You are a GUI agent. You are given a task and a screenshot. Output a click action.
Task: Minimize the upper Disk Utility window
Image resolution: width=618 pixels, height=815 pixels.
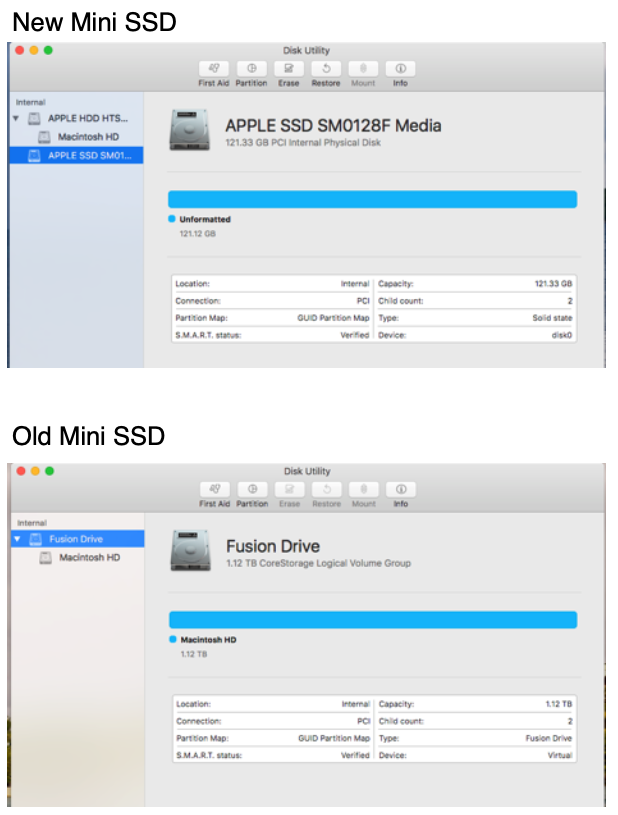point(34,50)
